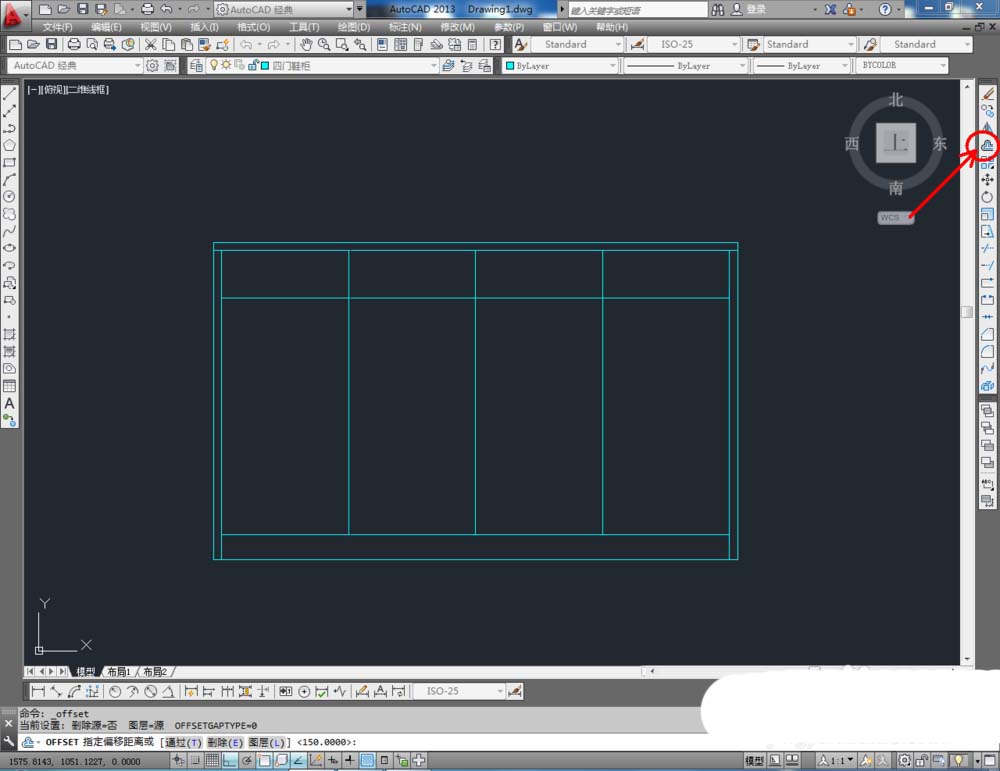Click the WCS button below ViewCube

[x=895, y=217]
